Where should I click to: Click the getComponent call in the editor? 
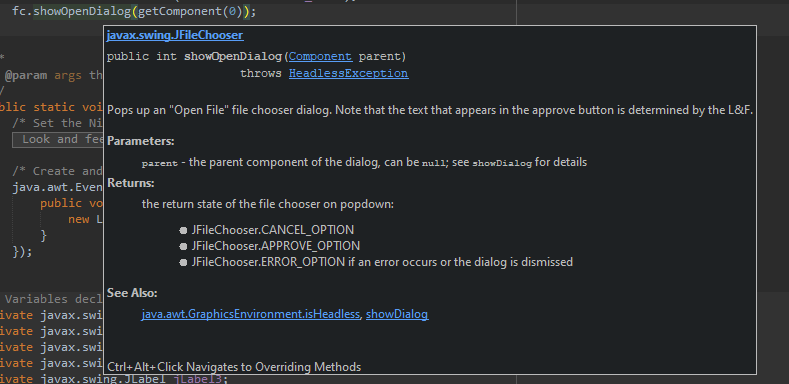click(180, 12)
